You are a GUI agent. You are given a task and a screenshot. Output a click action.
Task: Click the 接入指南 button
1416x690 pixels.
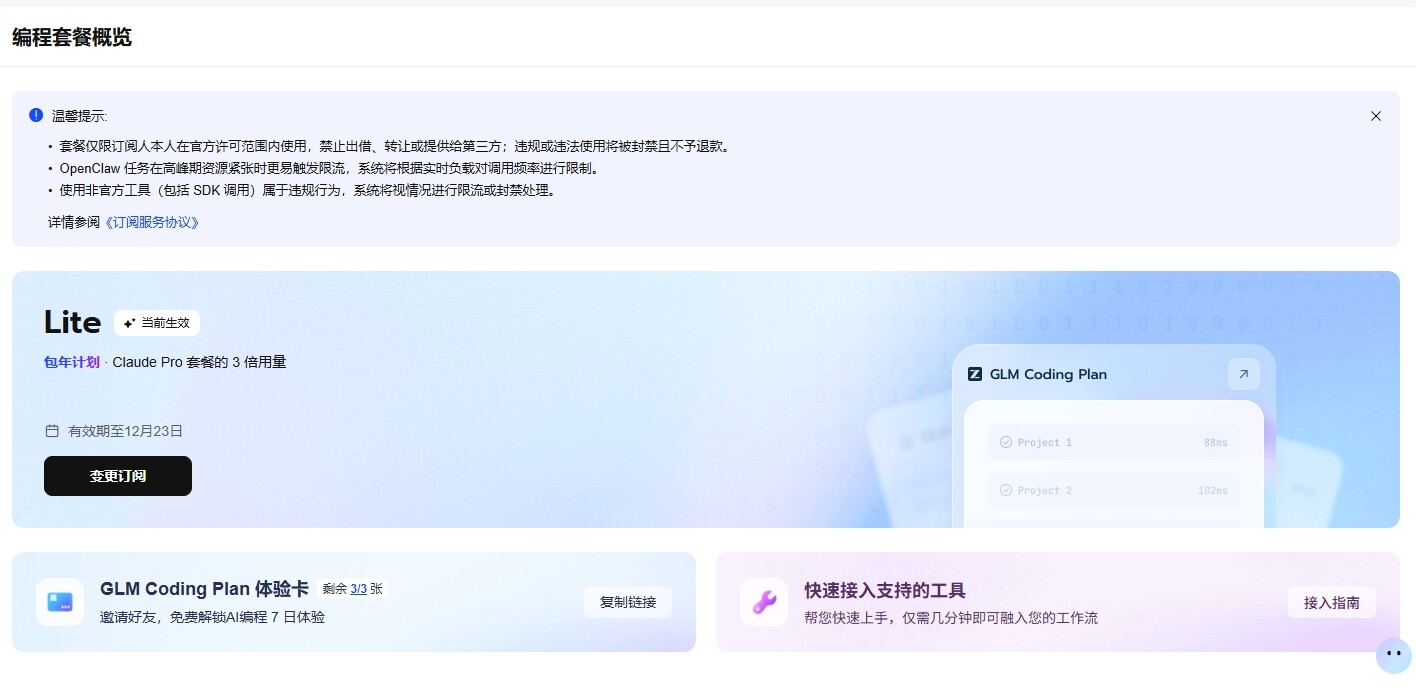coord(1331,602)
